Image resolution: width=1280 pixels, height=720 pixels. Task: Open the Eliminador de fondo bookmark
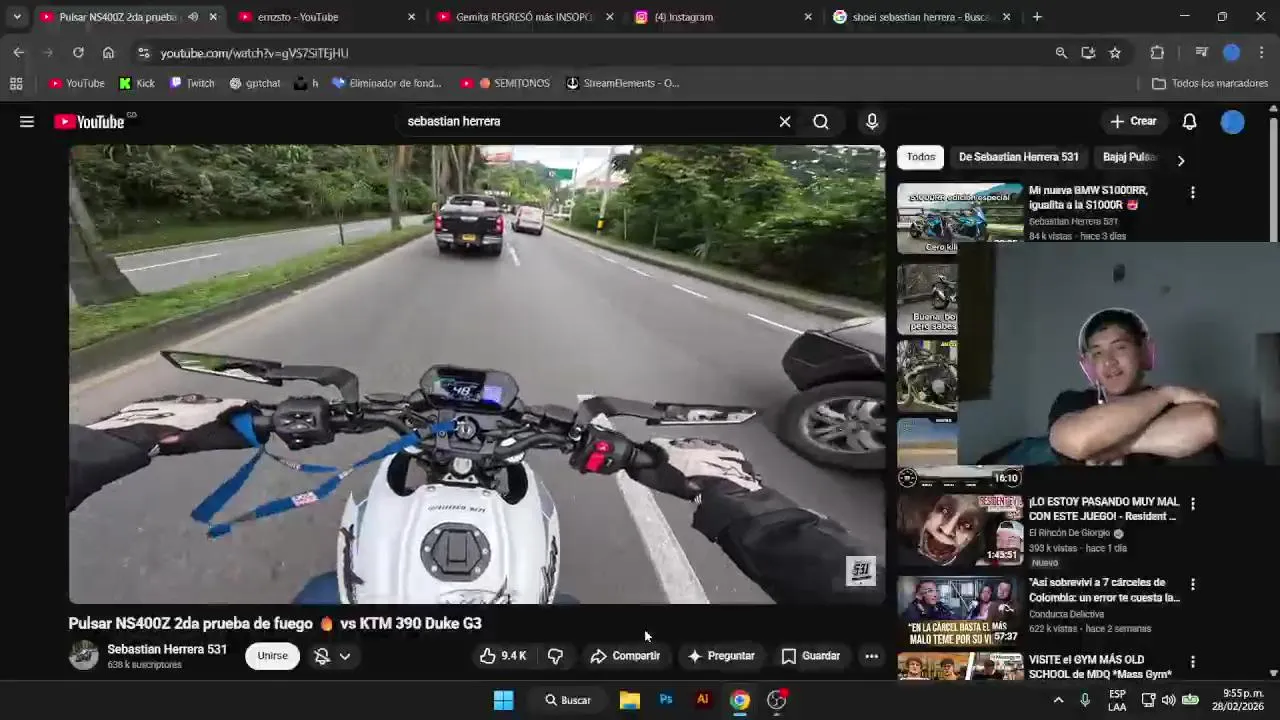[x=387, y=83]
